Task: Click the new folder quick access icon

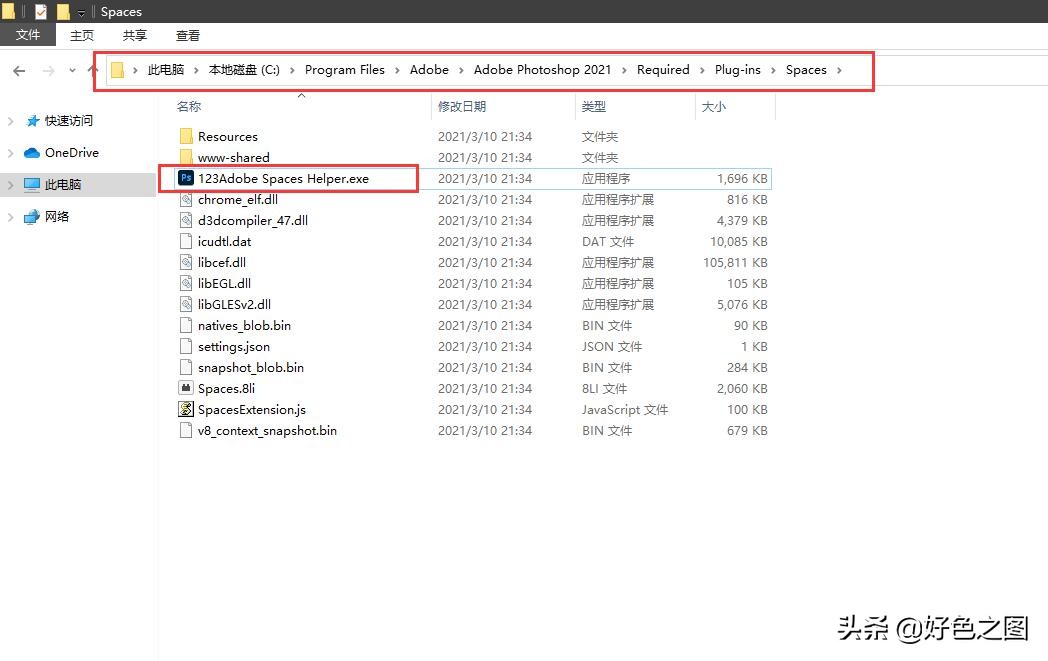Action: coord(62,11)
